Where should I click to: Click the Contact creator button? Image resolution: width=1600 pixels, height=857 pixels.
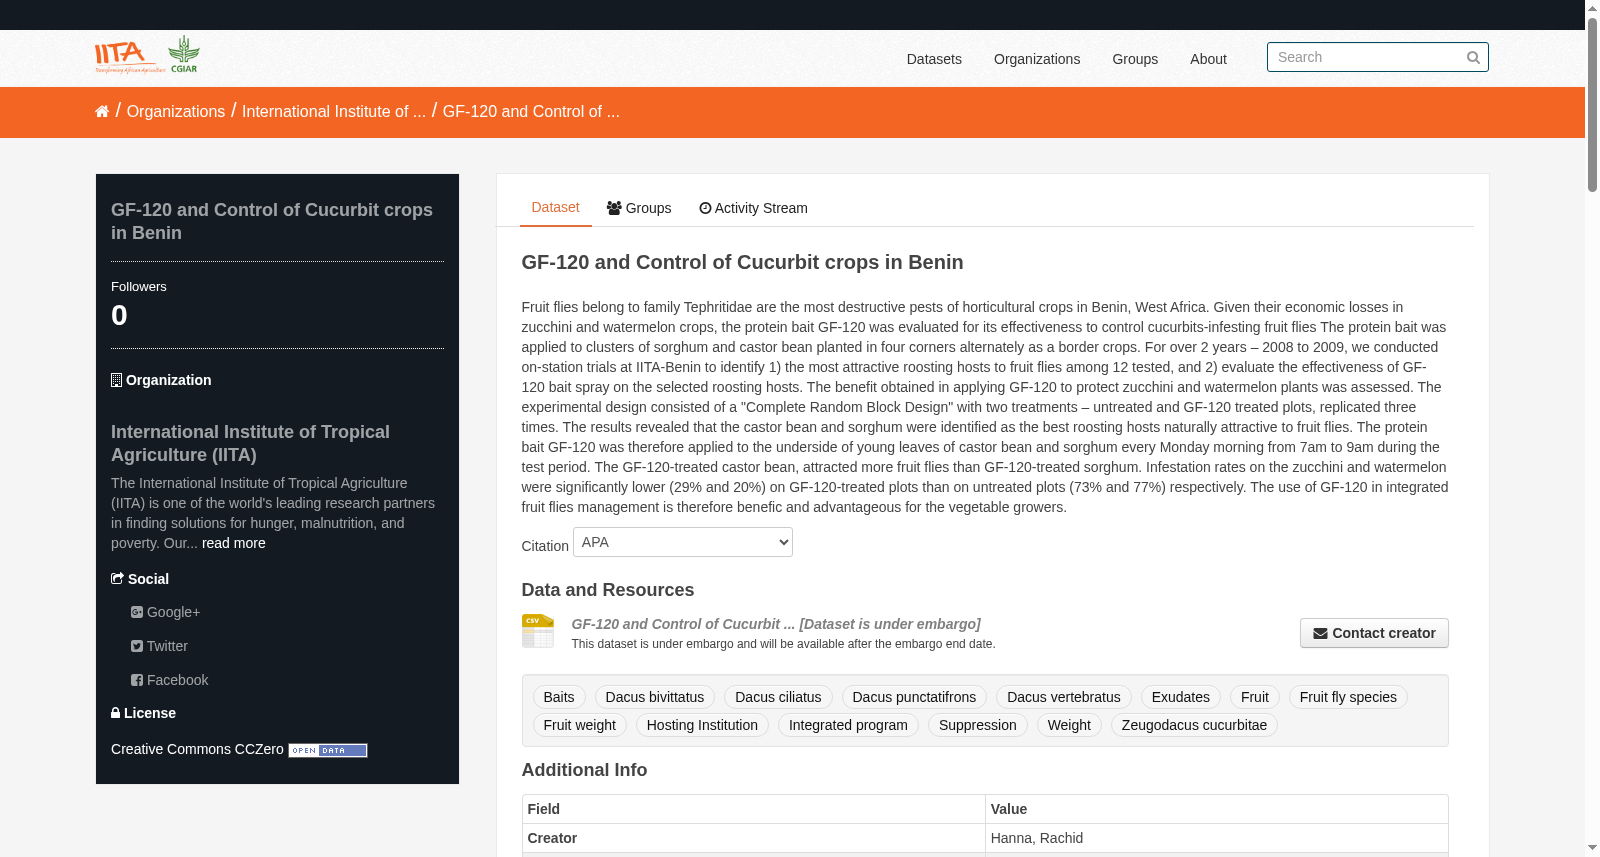(x=1374, y=633)
